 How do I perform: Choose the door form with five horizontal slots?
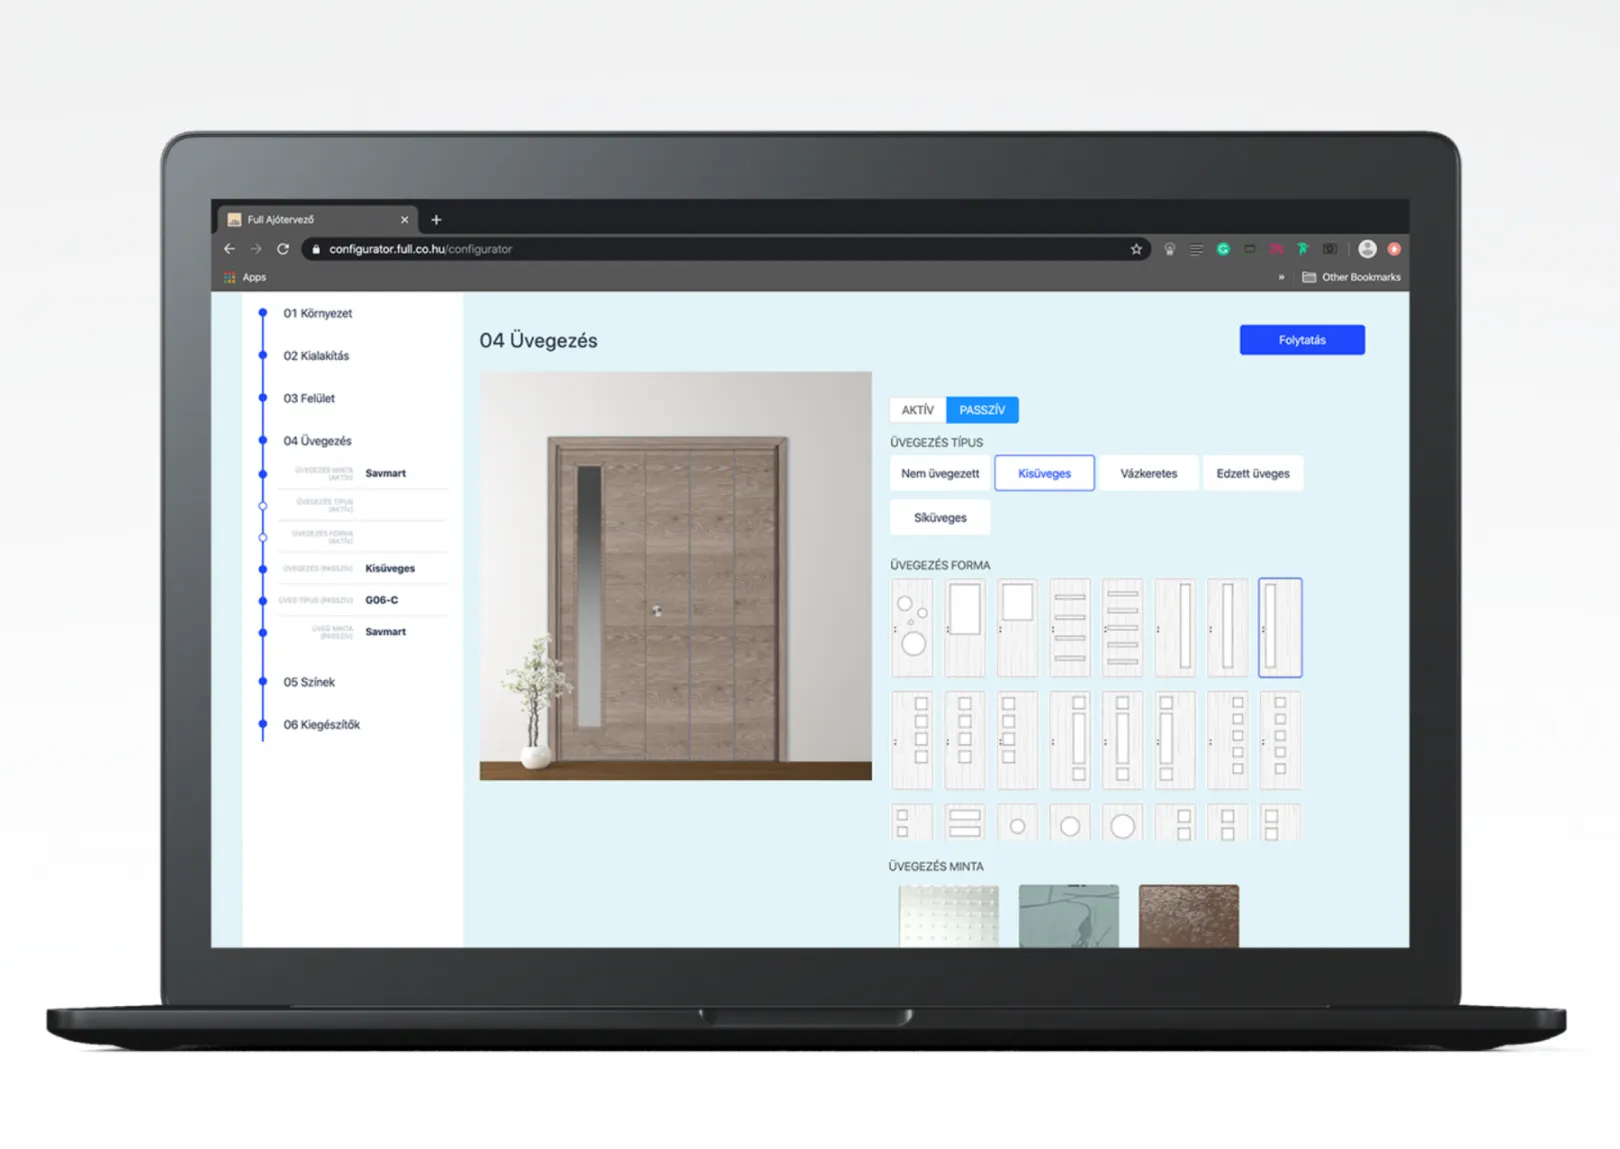point(1122,628)
